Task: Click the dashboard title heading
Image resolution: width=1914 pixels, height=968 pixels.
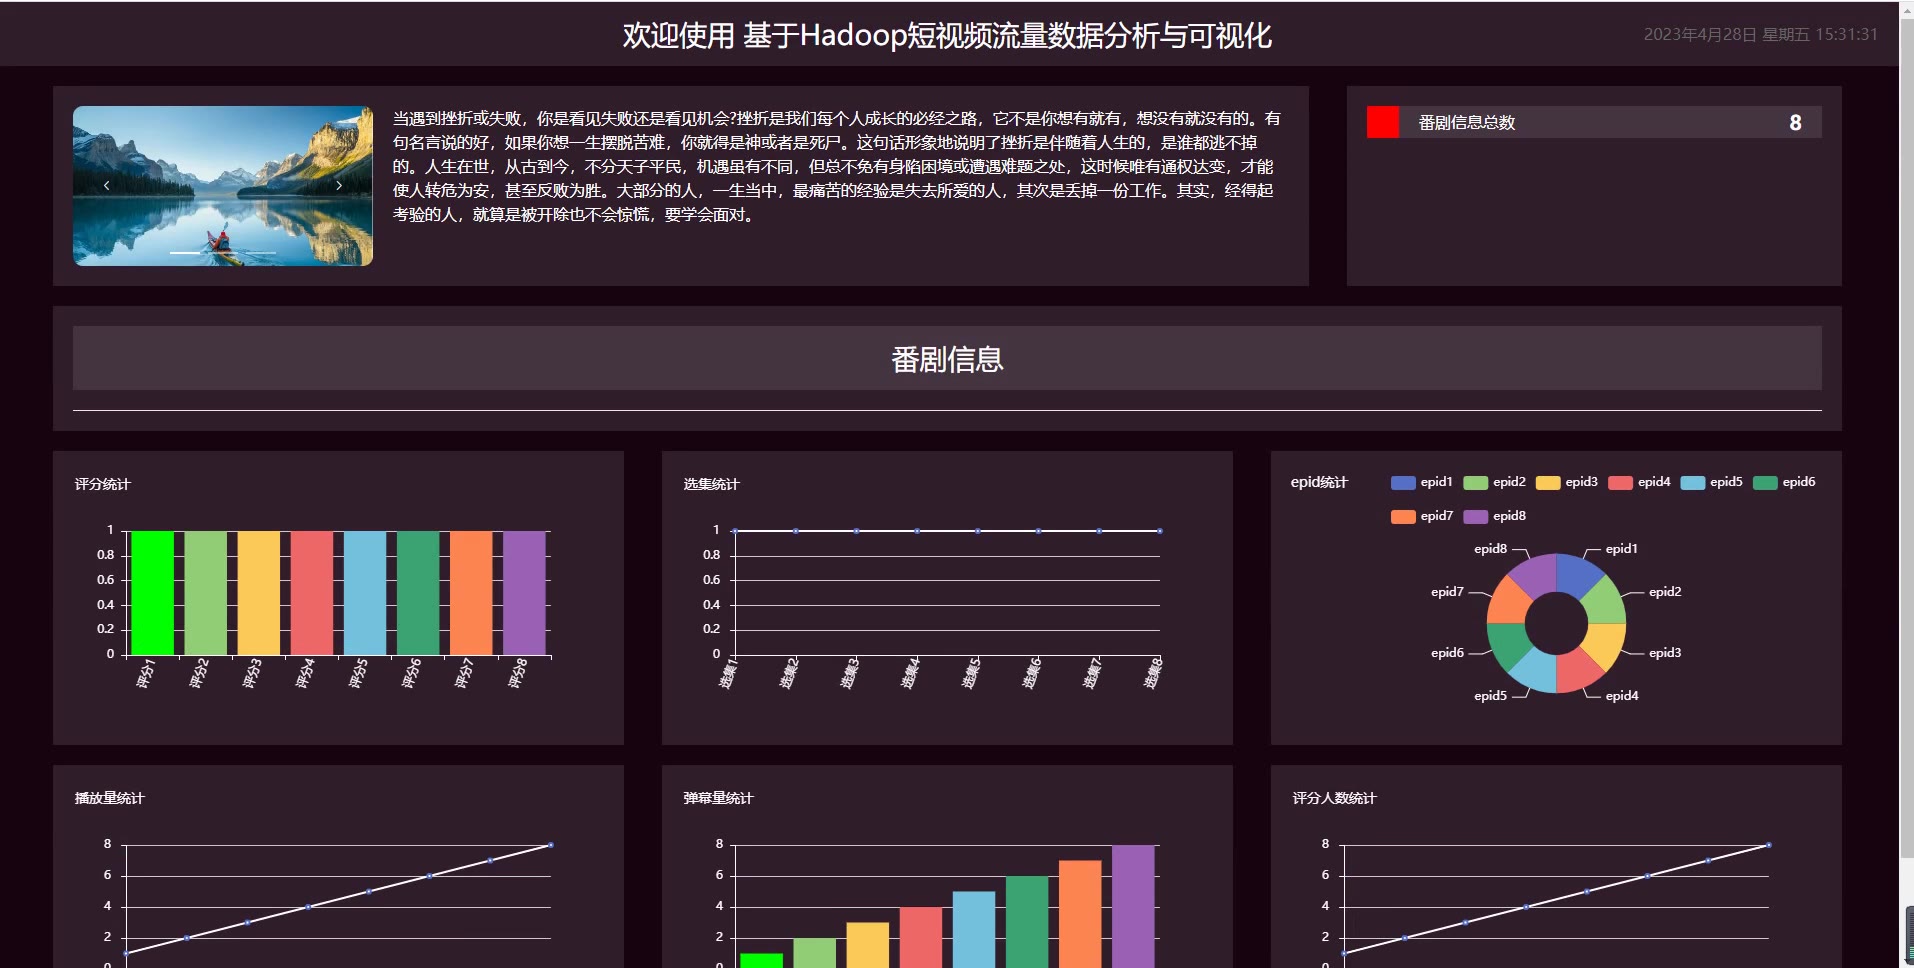Action: pos(947,35)
